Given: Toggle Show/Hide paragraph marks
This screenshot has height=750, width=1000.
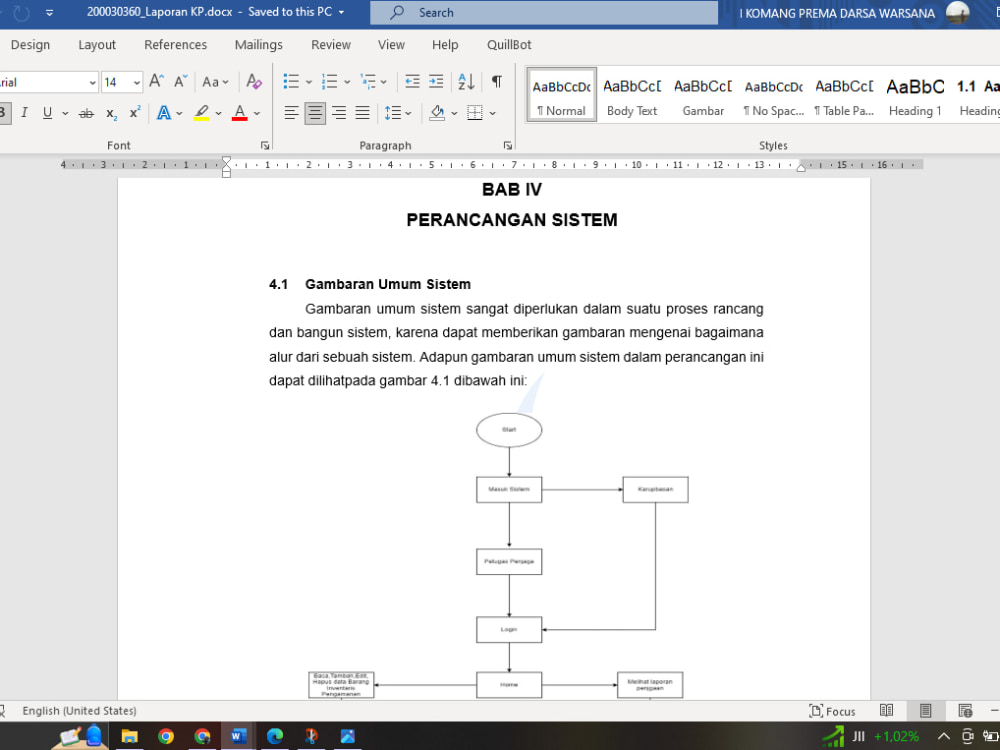Looking at the screenshot, I should [x=496, y=81].
